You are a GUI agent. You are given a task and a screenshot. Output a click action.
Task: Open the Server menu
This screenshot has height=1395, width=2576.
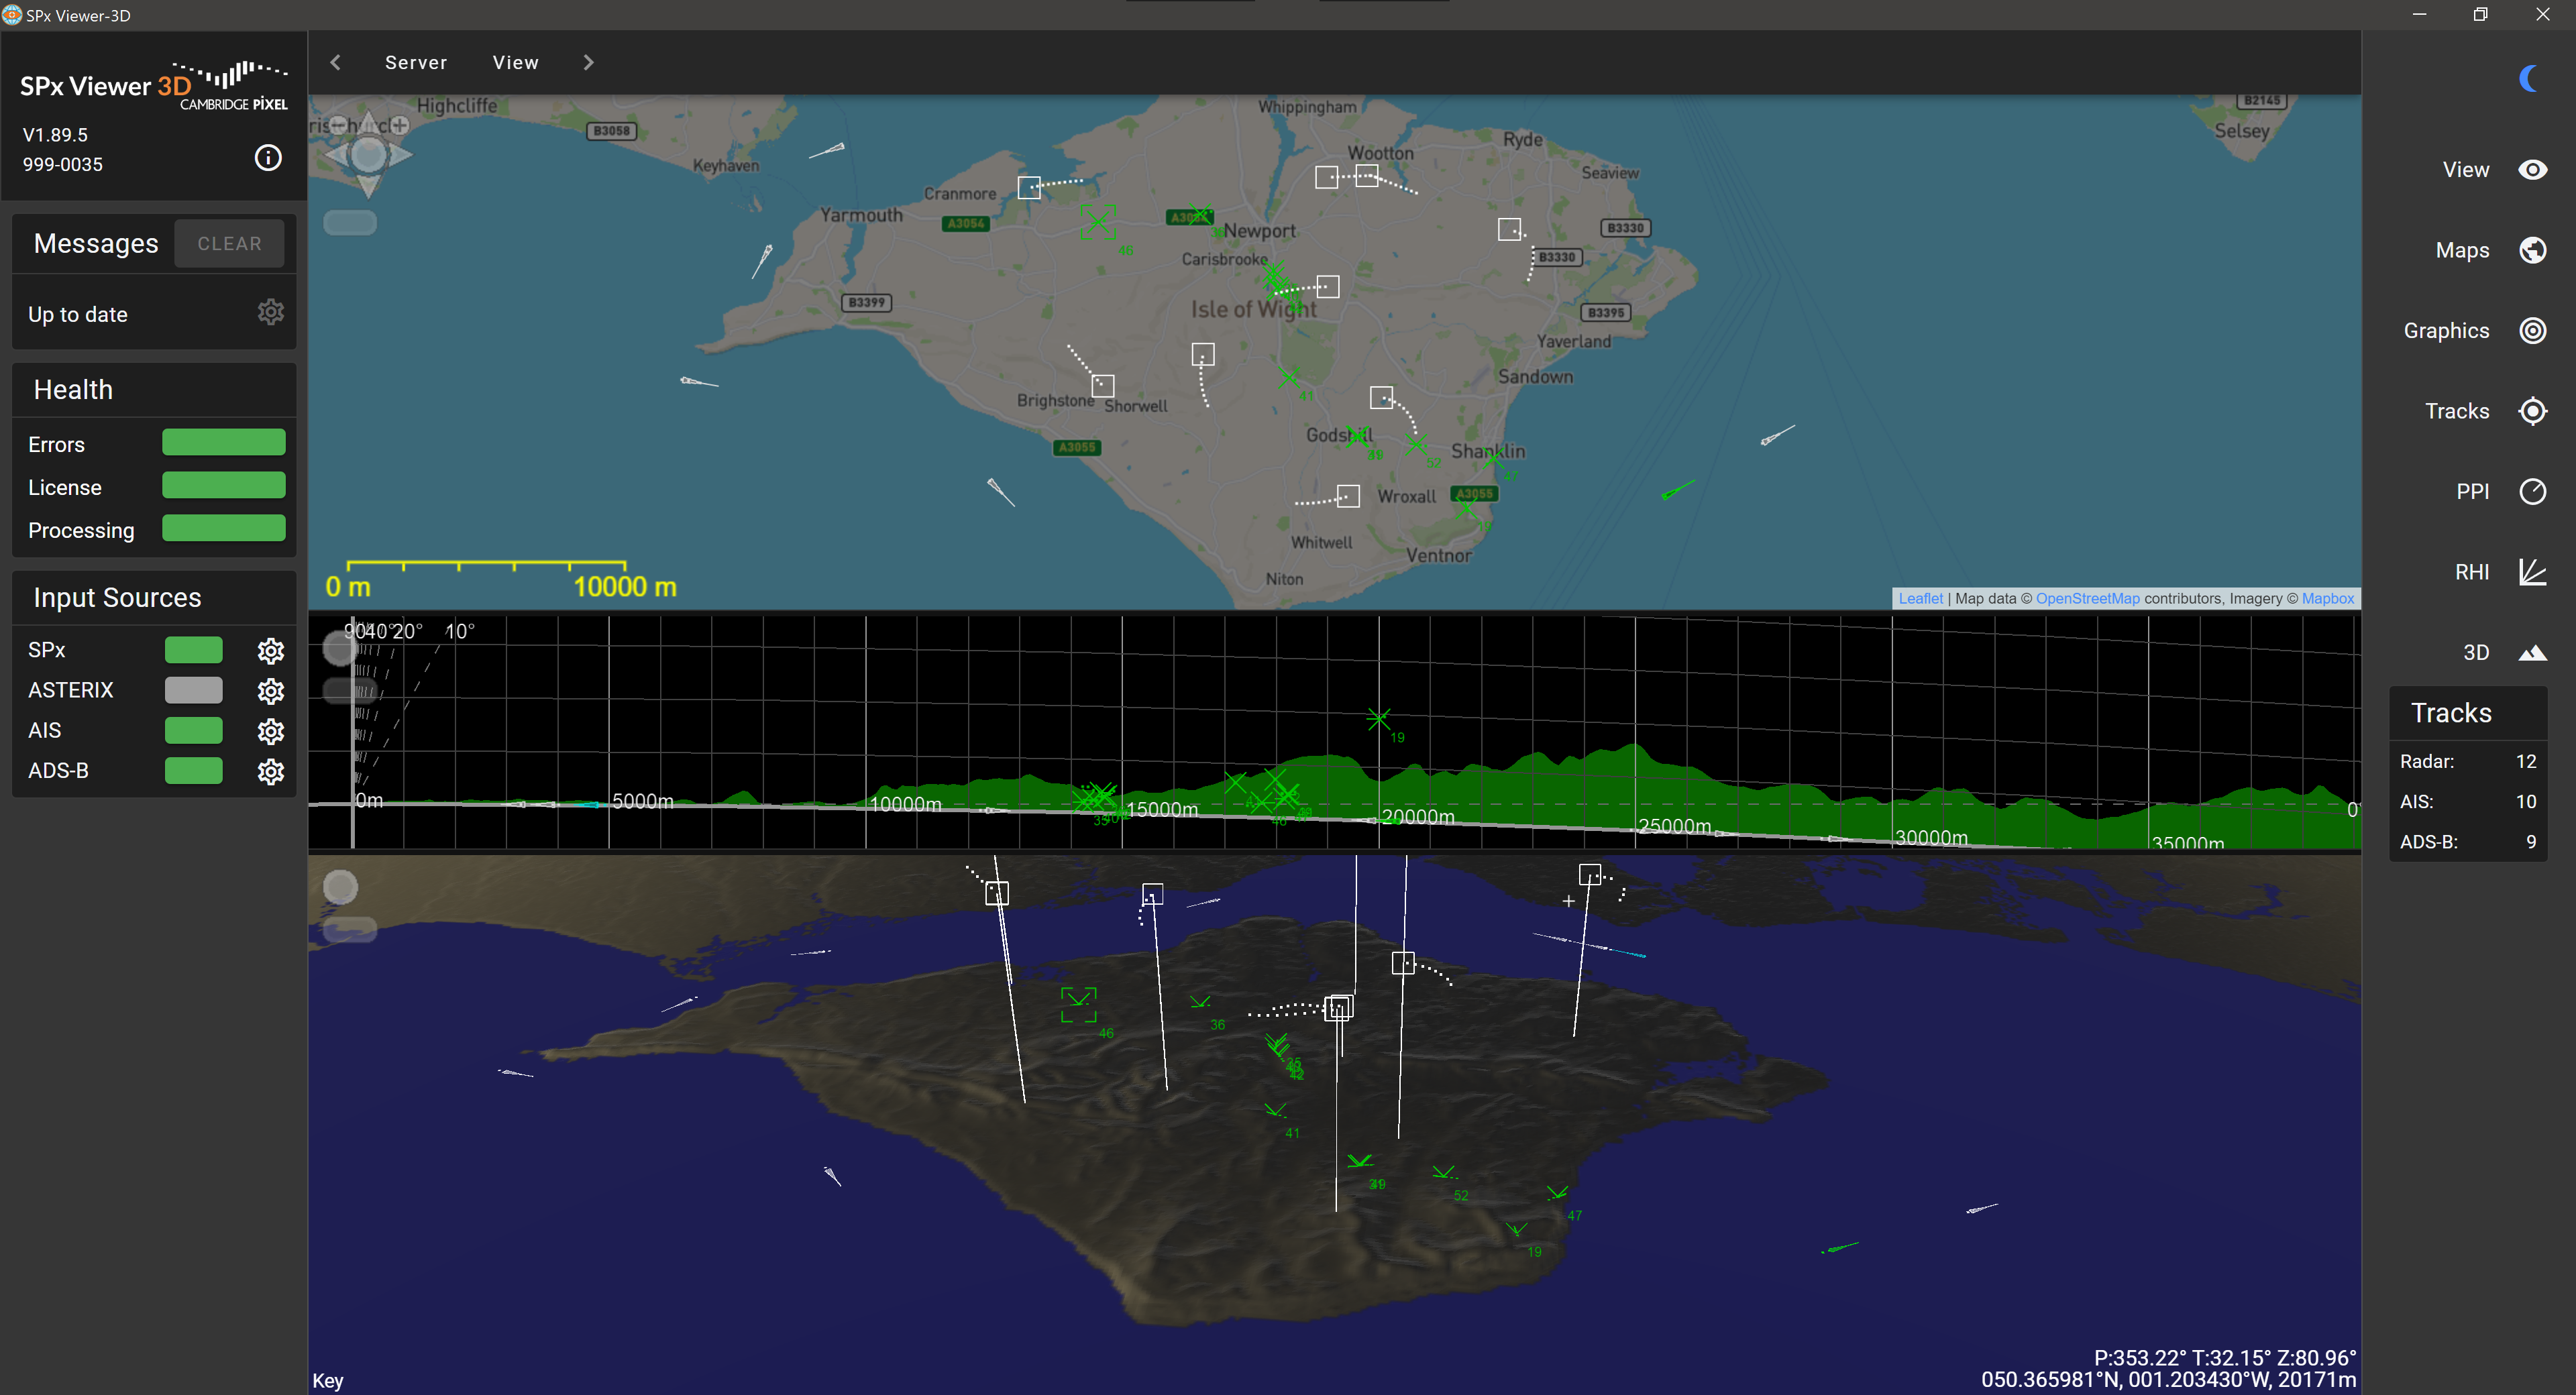(x=416, y=62)
